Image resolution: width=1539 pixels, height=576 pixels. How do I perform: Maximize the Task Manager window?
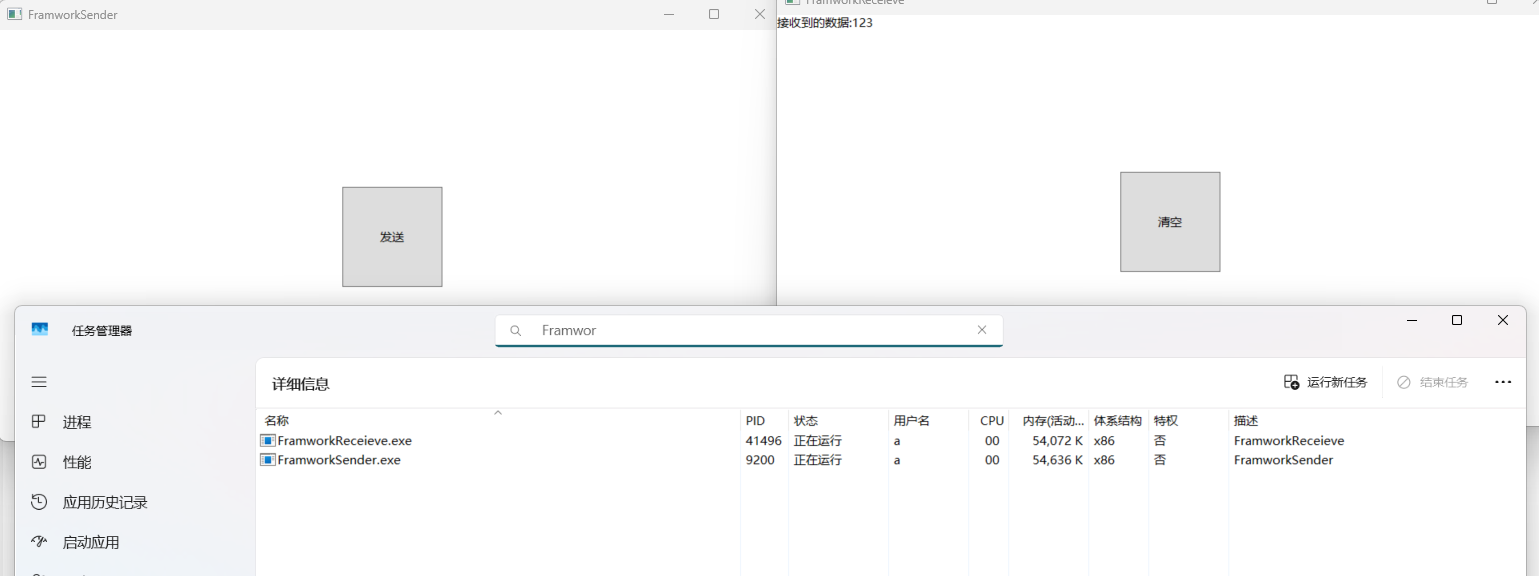pos(1457,320)
